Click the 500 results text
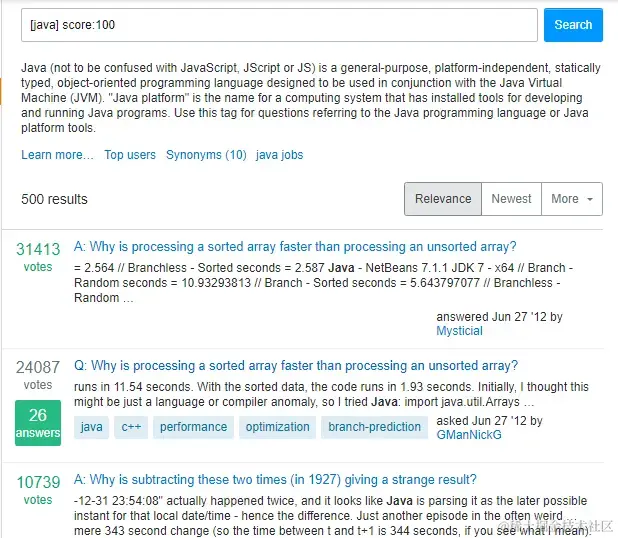 (x=54, y=199)
